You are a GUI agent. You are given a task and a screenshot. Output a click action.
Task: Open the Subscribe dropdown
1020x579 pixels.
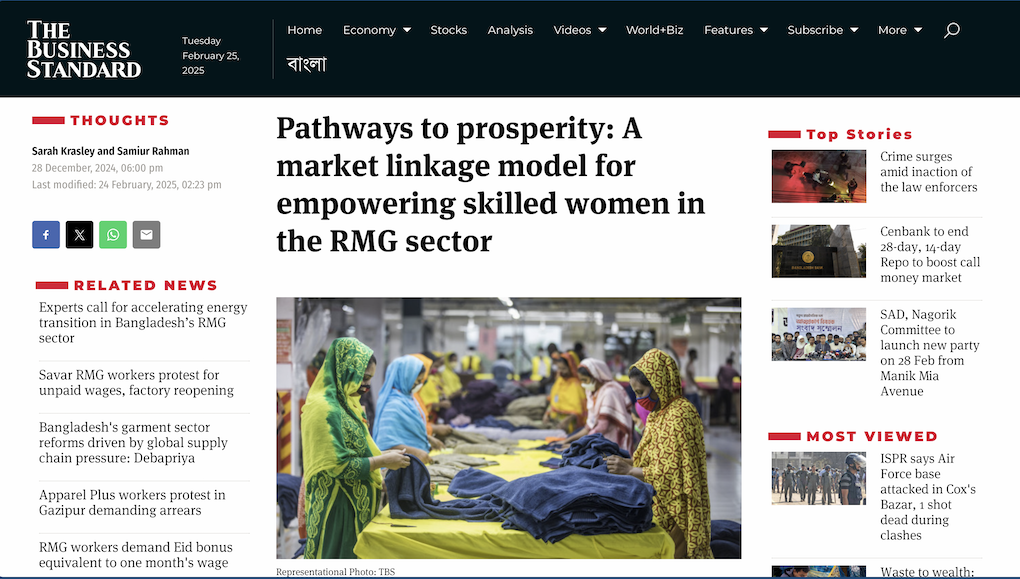pyautogui.click(x=823, y=30)
